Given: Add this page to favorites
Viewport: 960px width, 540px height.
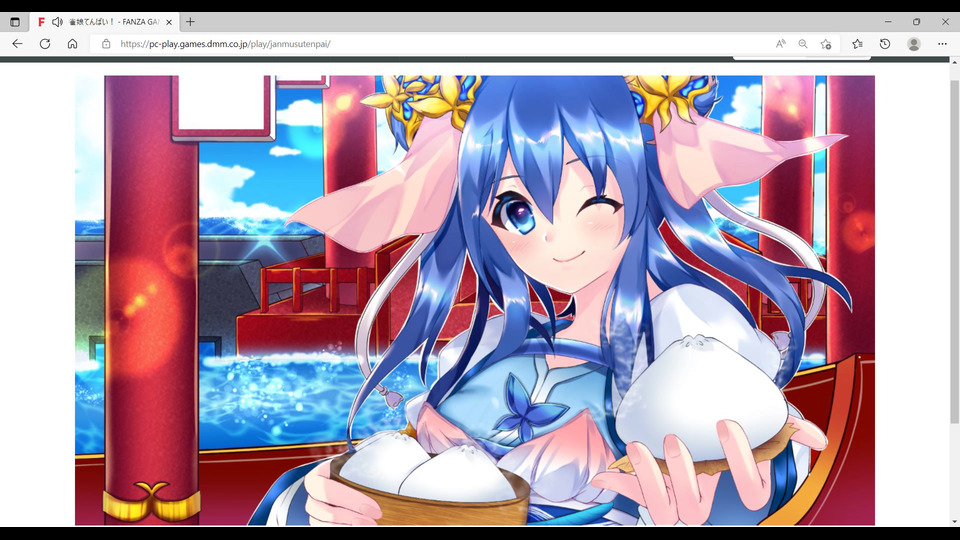Looking at the screenshot, I should pyautogui.click(x=825, y=44).
